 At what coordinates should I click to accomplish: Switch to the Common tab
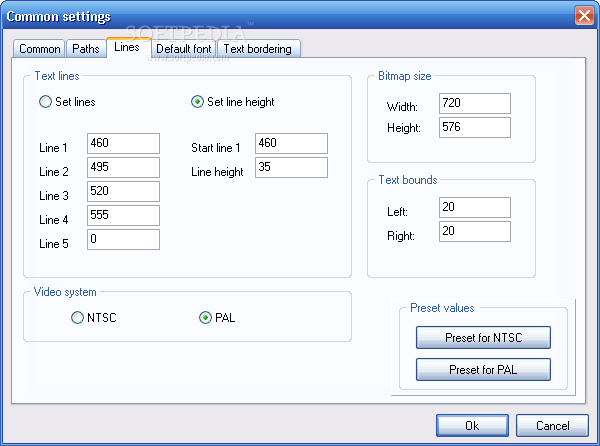(x=39, y=49)
